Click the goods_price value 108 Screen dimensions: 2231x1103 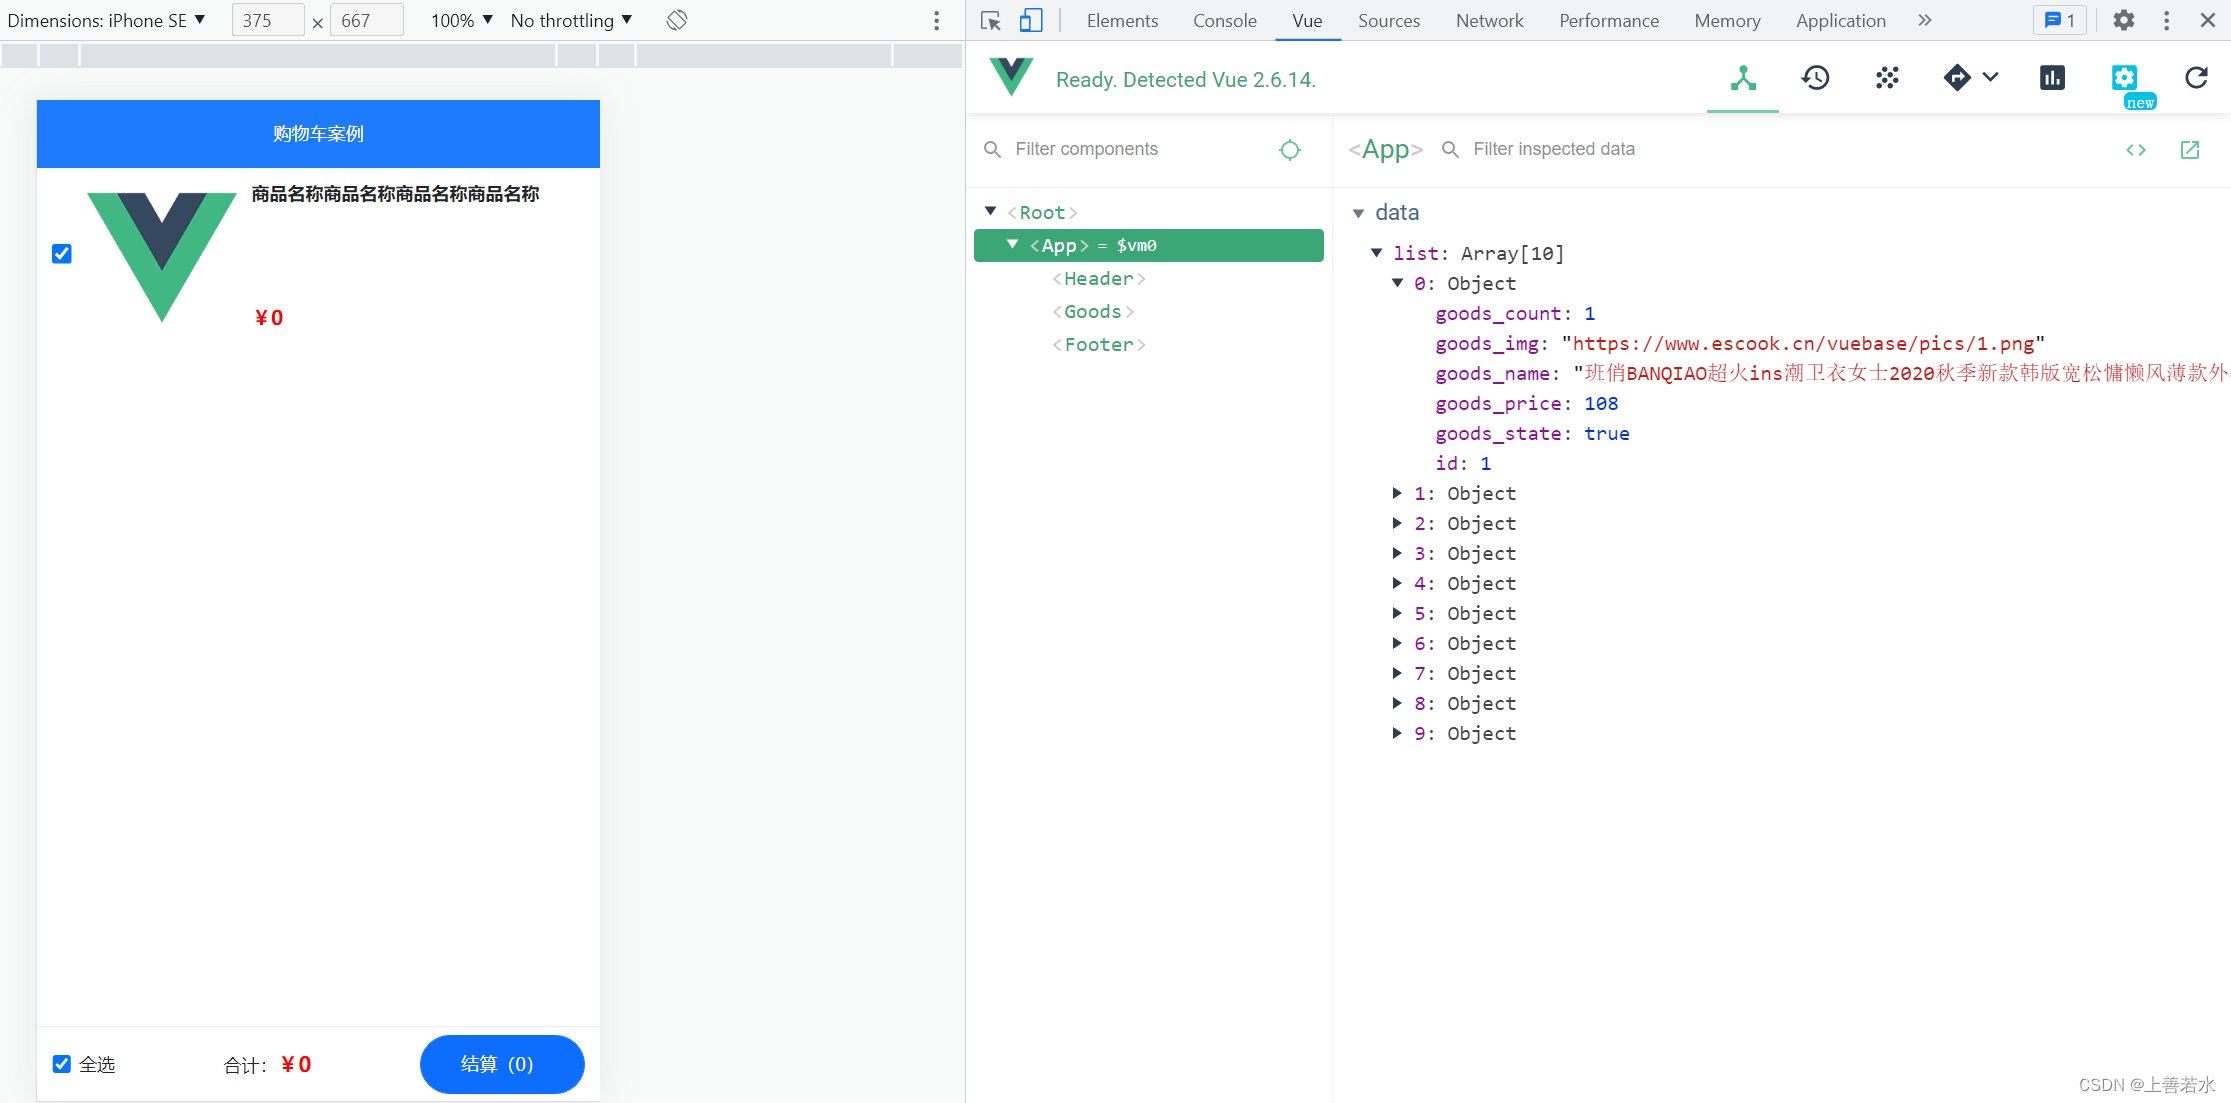pyautogui.click(x=1601, y=403)
